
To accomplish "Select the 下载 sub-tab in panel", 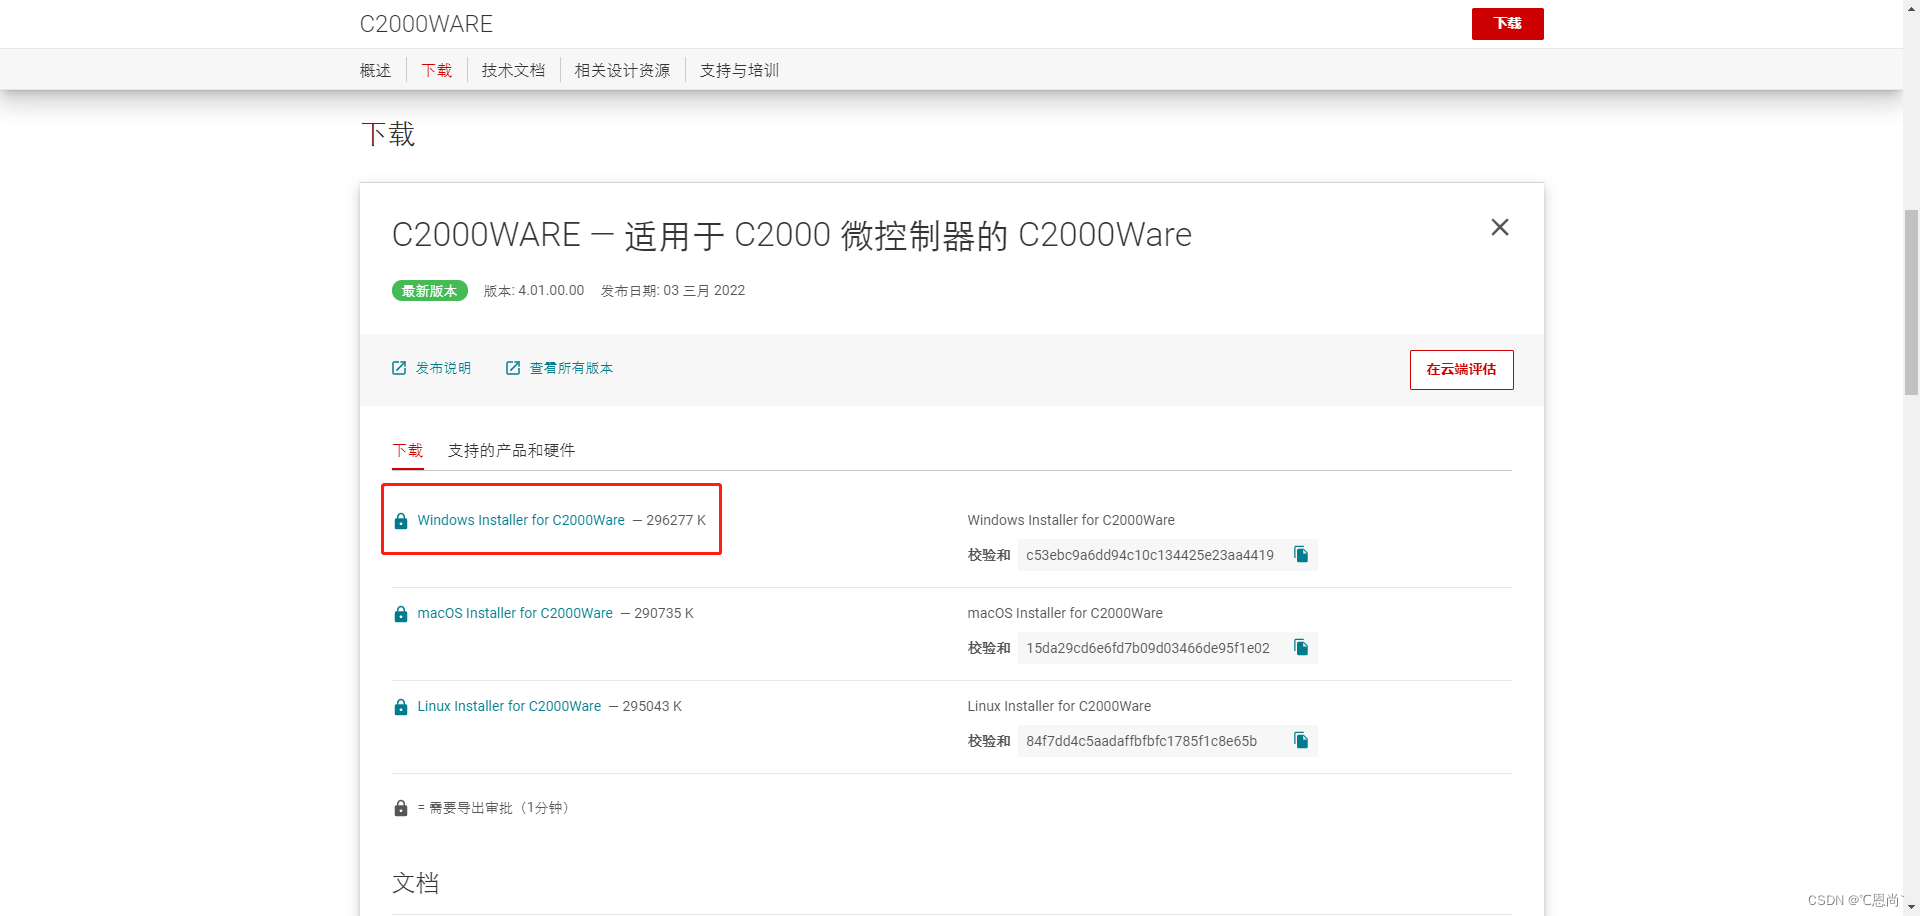I will pos(408,450).
